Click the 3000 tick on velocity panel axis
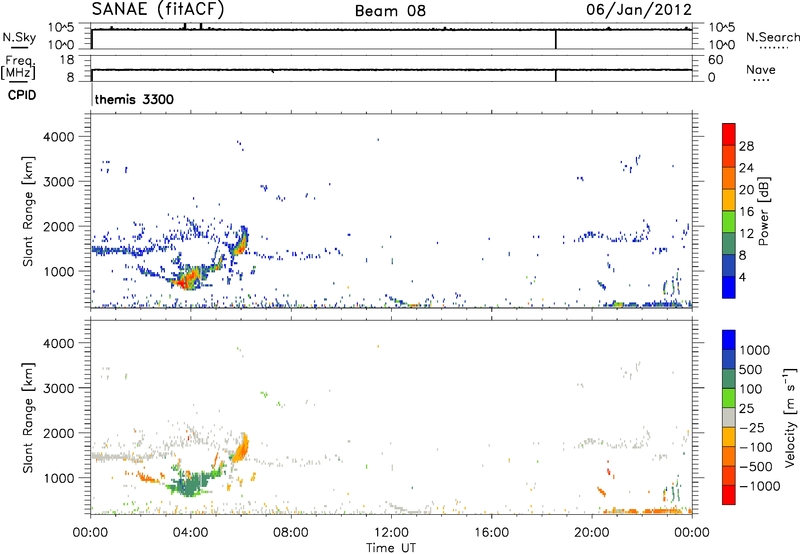Screen dimensions: 800x554 (59, 388)
